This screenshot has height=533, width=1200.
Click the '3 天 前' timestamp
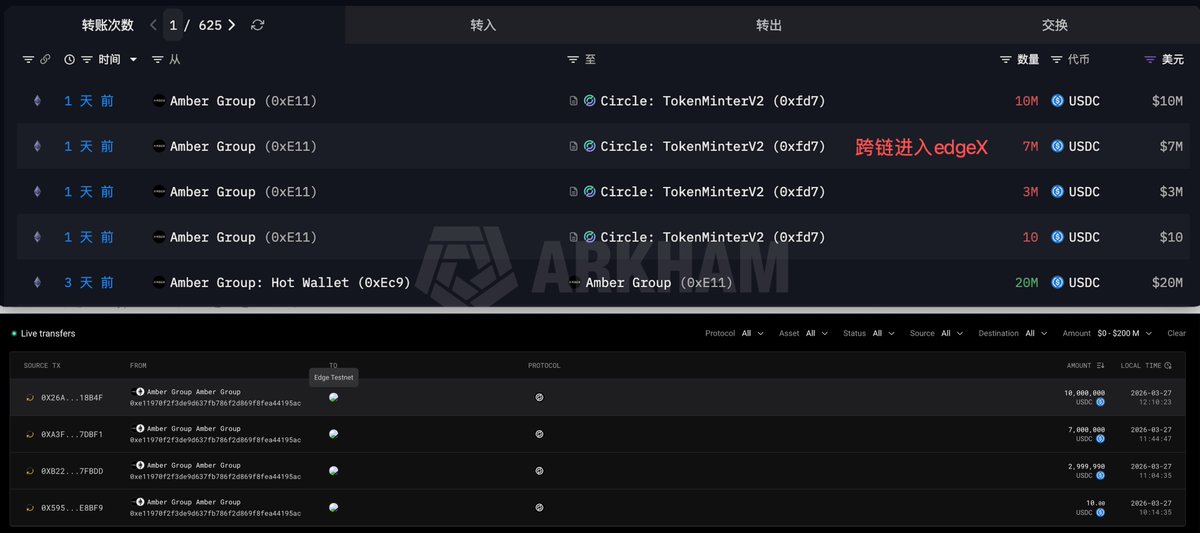point(89,283)
